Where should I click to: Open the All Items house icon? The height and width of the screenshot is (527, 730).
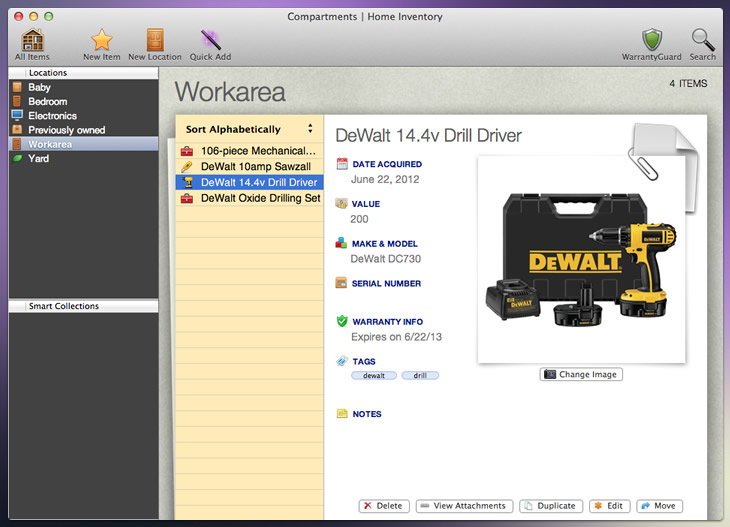pyautogui.click(x=32, y=40)
